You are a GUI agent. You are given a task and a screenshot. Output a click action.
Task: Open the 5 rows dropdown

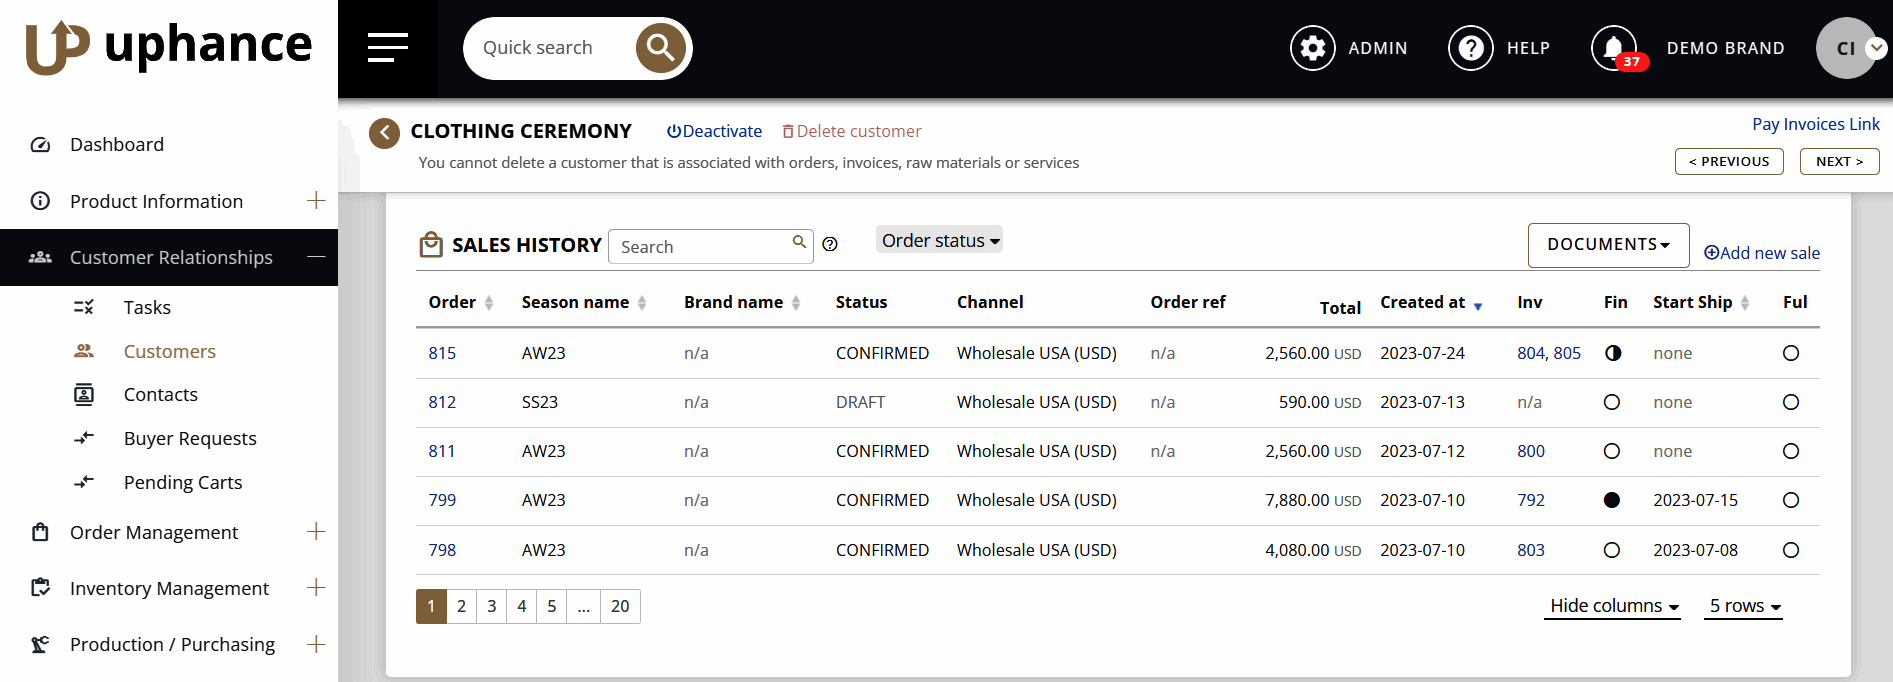point(1744,606)
